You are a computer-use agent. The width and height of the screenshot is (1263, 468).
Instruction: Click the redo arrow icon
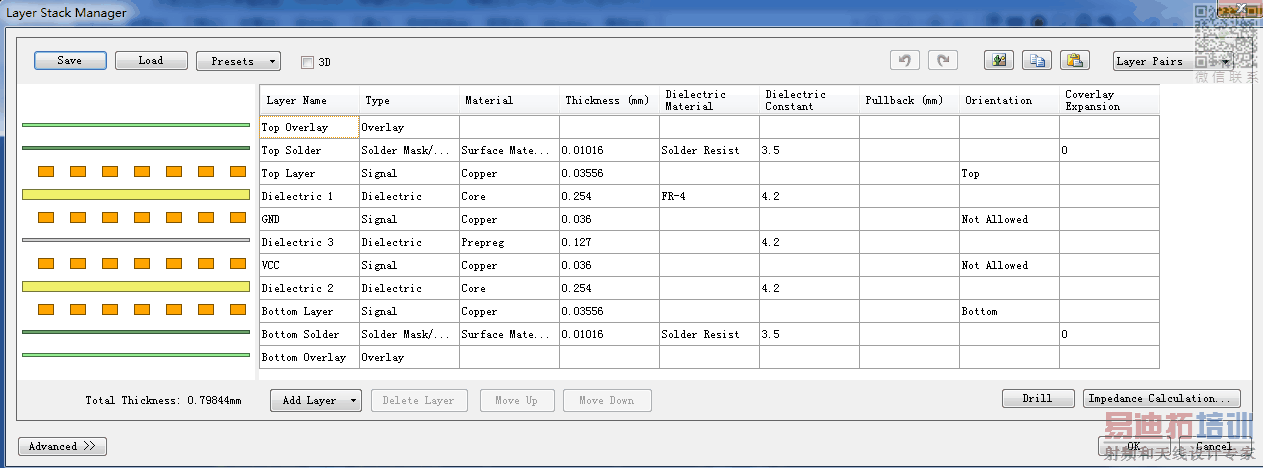coord(942,60)
